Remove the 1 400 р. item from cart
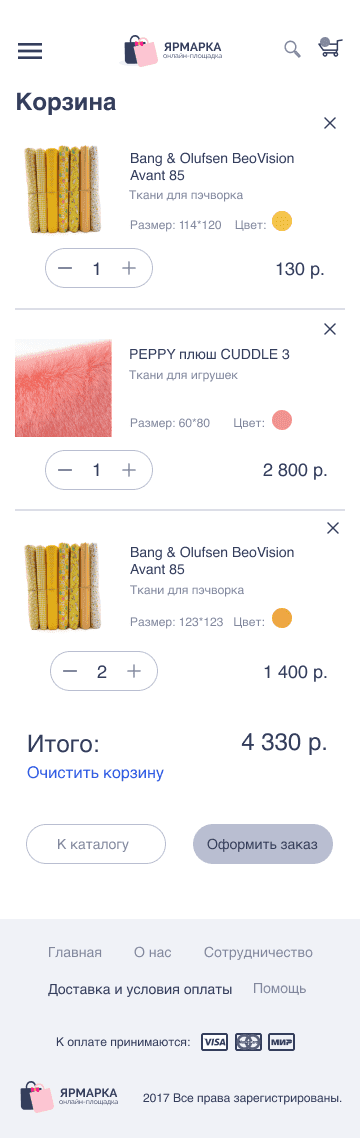Image resolution: width=360 pixels, height=1138 pixels. [332, 528]
